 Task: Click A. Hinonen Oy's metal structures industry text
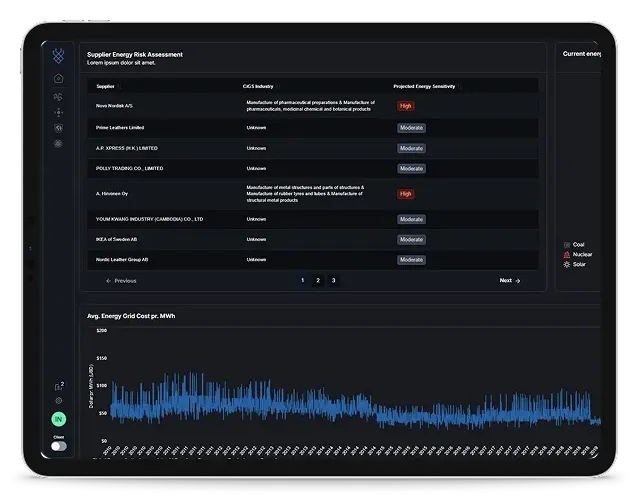pos(305,194)
